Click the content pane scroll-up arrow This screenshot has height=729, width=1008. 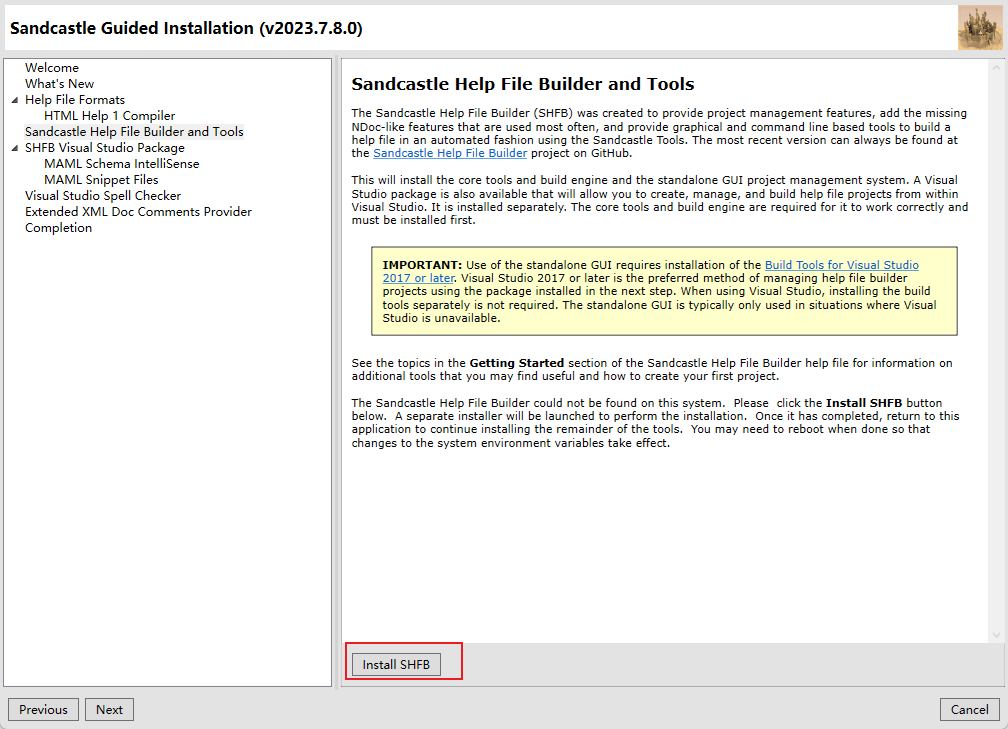tap(996, 67)
